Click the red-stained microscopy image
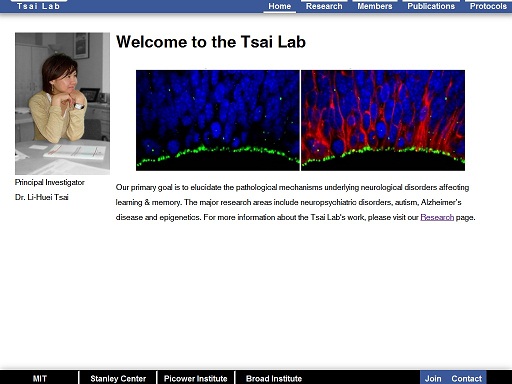 383,120
